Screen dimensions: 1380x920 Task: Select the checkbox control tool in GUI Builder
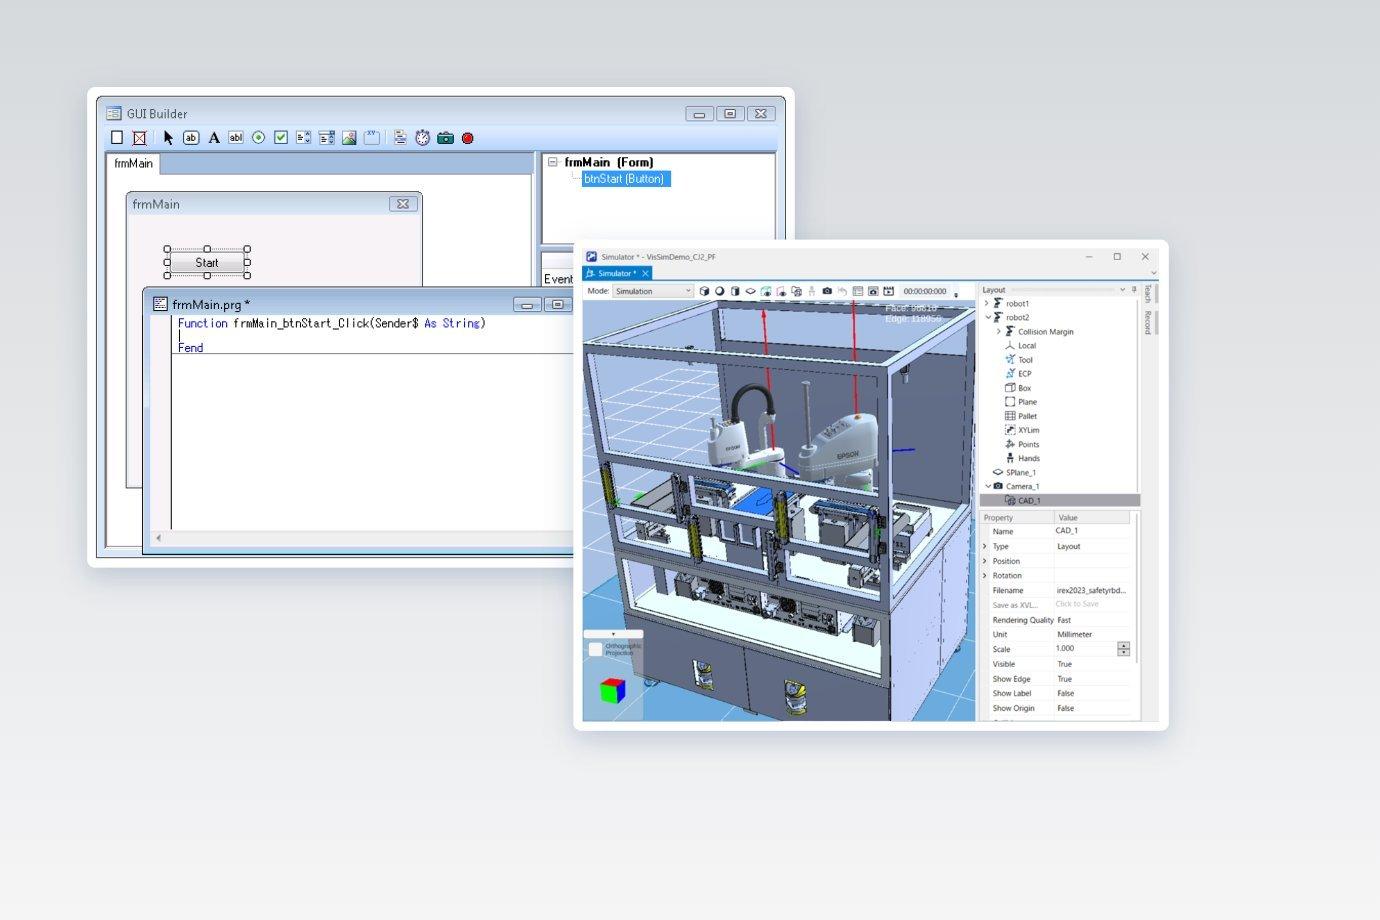click(x=281, y=138)
